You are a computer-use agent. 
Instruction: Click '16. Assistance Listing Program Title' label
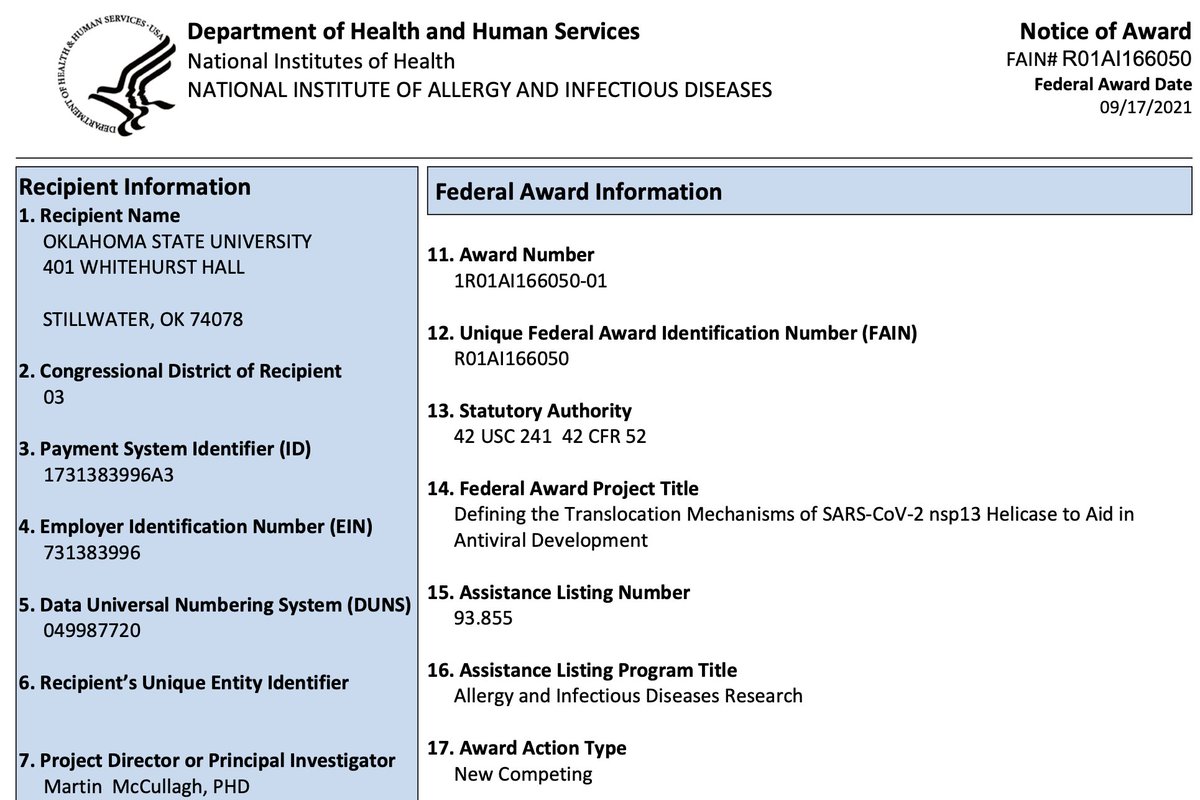(584, 671)
